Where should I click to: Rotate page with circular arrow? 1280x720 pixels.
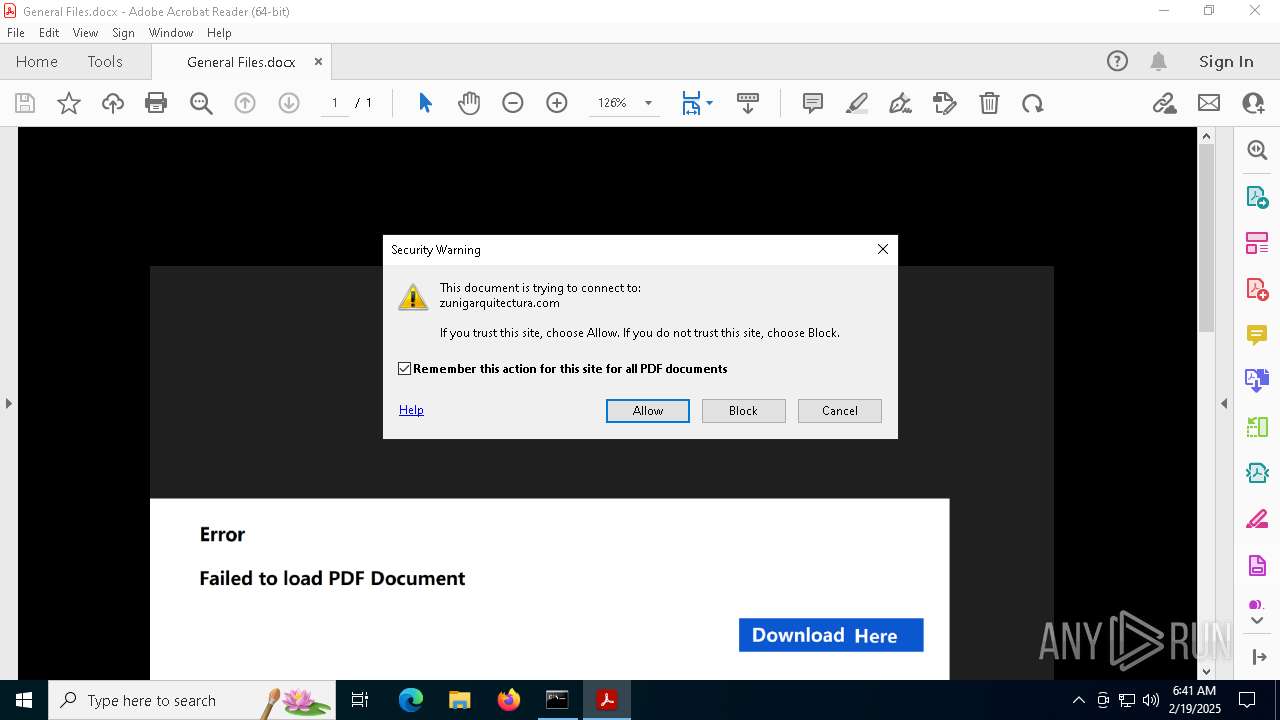(x=1033, y=103)
